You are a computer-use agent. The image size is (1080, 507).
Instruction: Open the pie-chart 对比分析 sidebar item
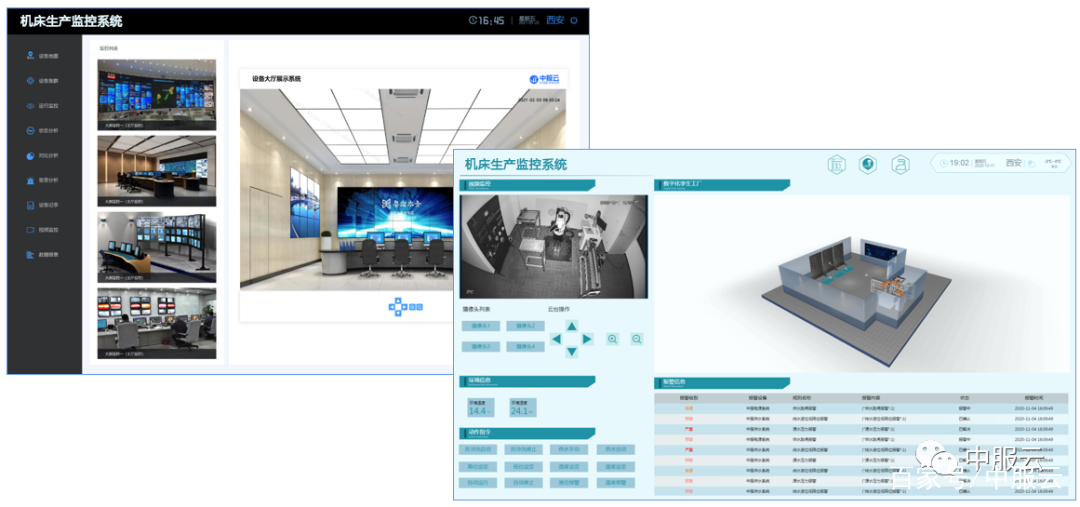41,155
